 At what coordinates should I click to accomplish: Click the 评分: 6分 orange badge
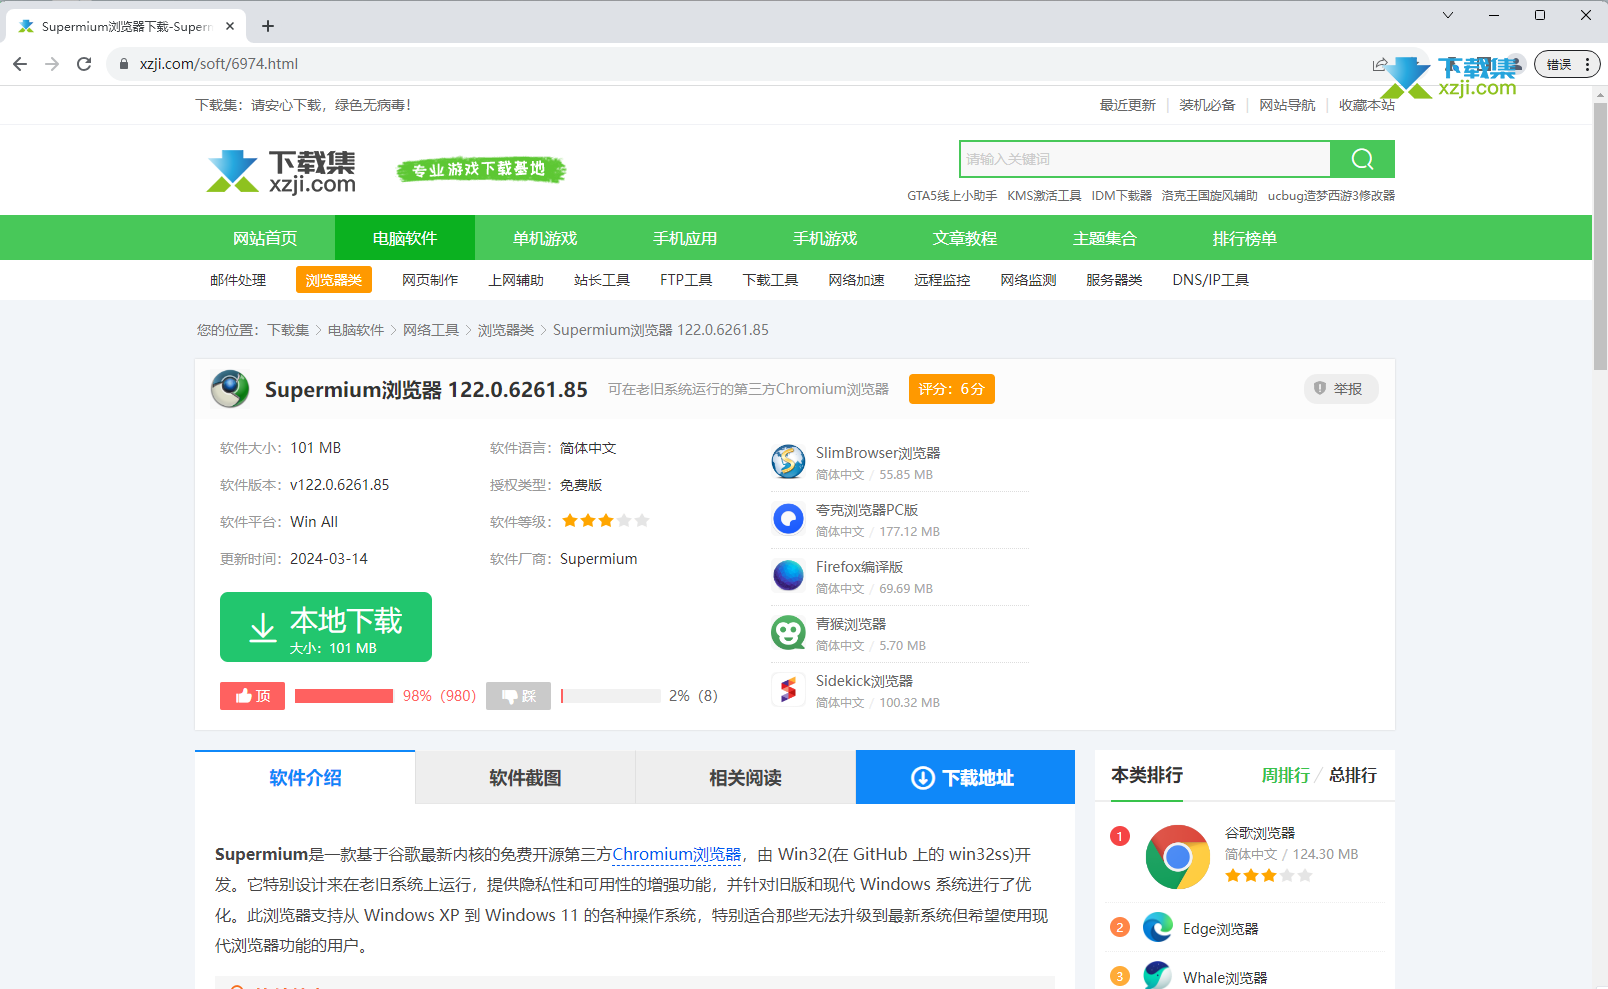tap(951, 389)
